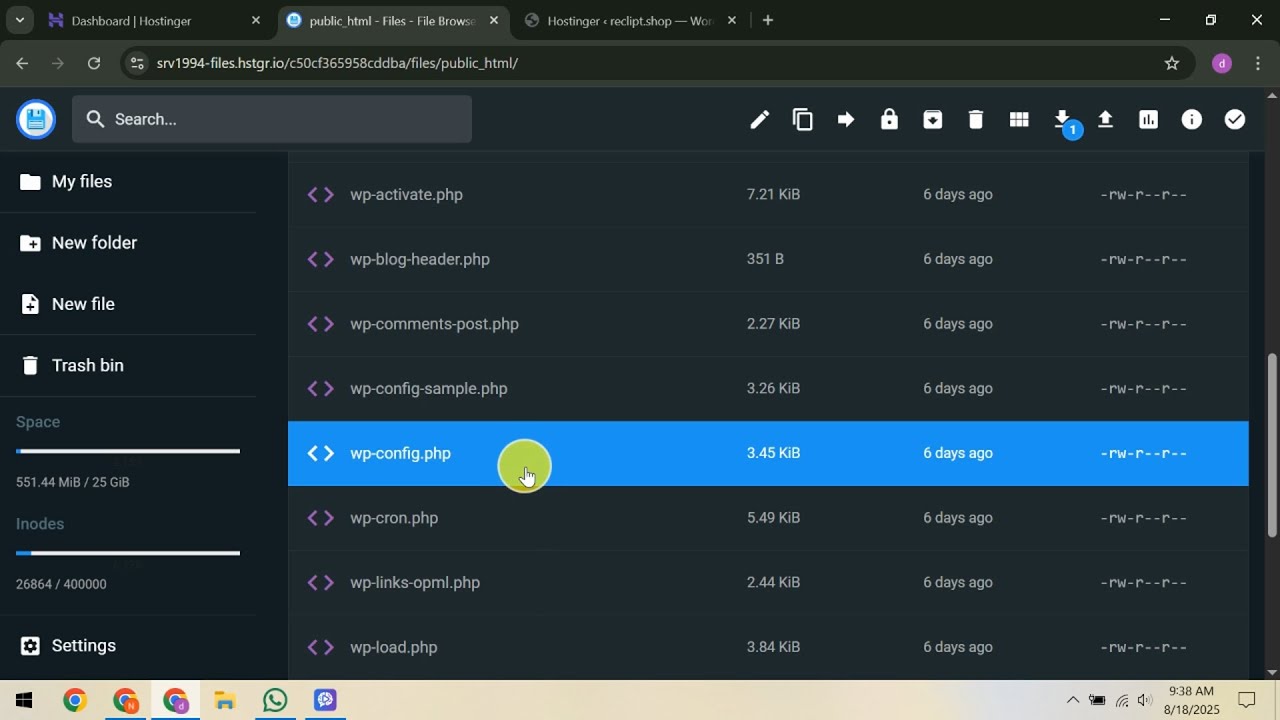The width and height of the screenshot is (1280, 720).
Task: Reload the page
Action: (x=94, y=63)
